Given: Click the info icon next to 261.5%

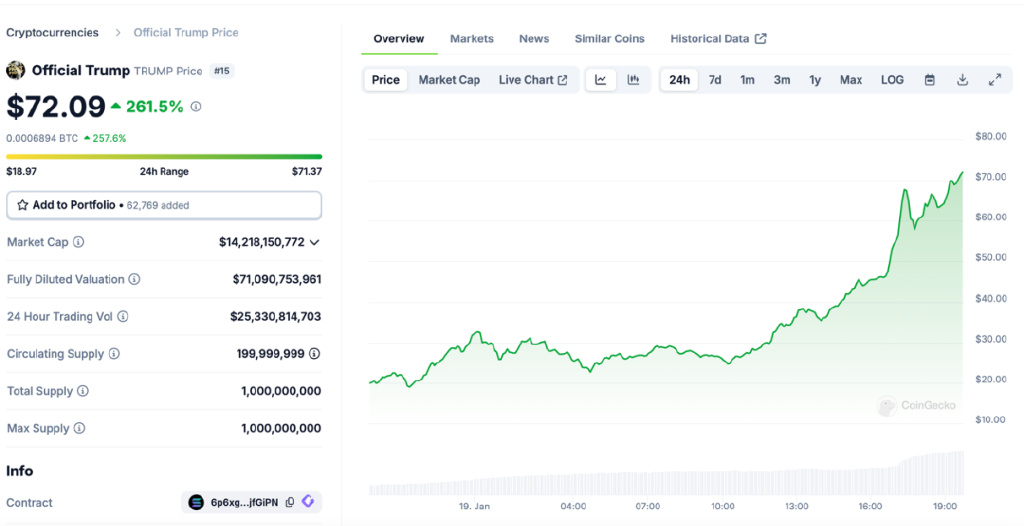Looking at the screenshot, I should tap(196, 107).
